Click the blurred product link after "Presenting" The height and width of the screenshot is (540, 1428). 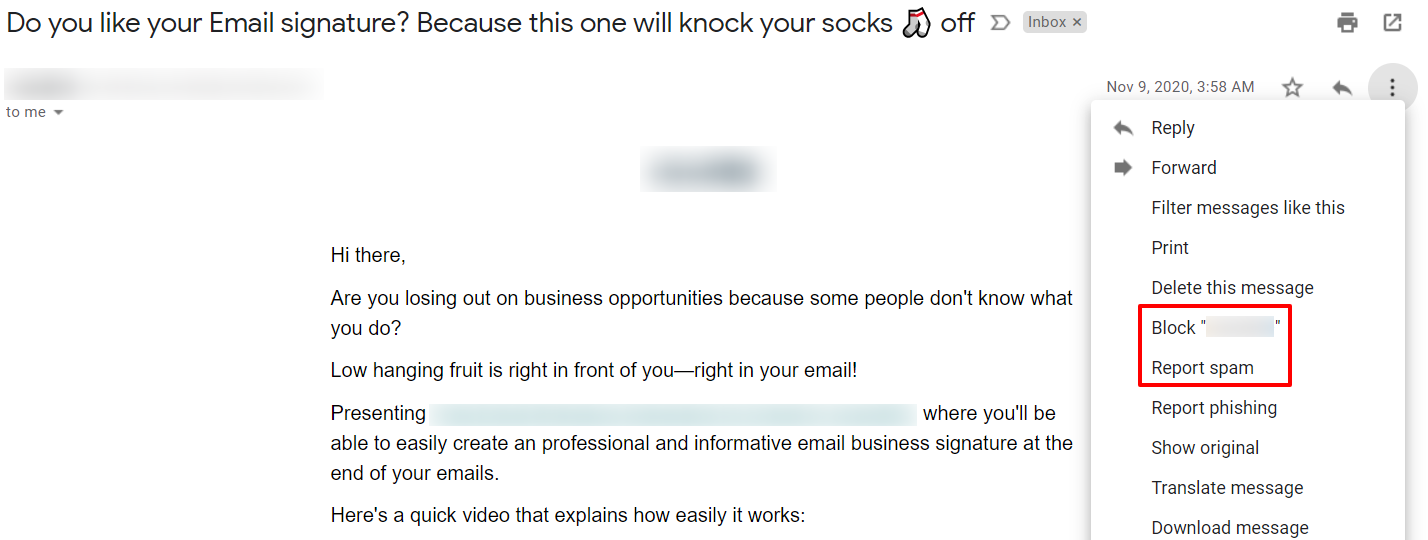[672, 414]
